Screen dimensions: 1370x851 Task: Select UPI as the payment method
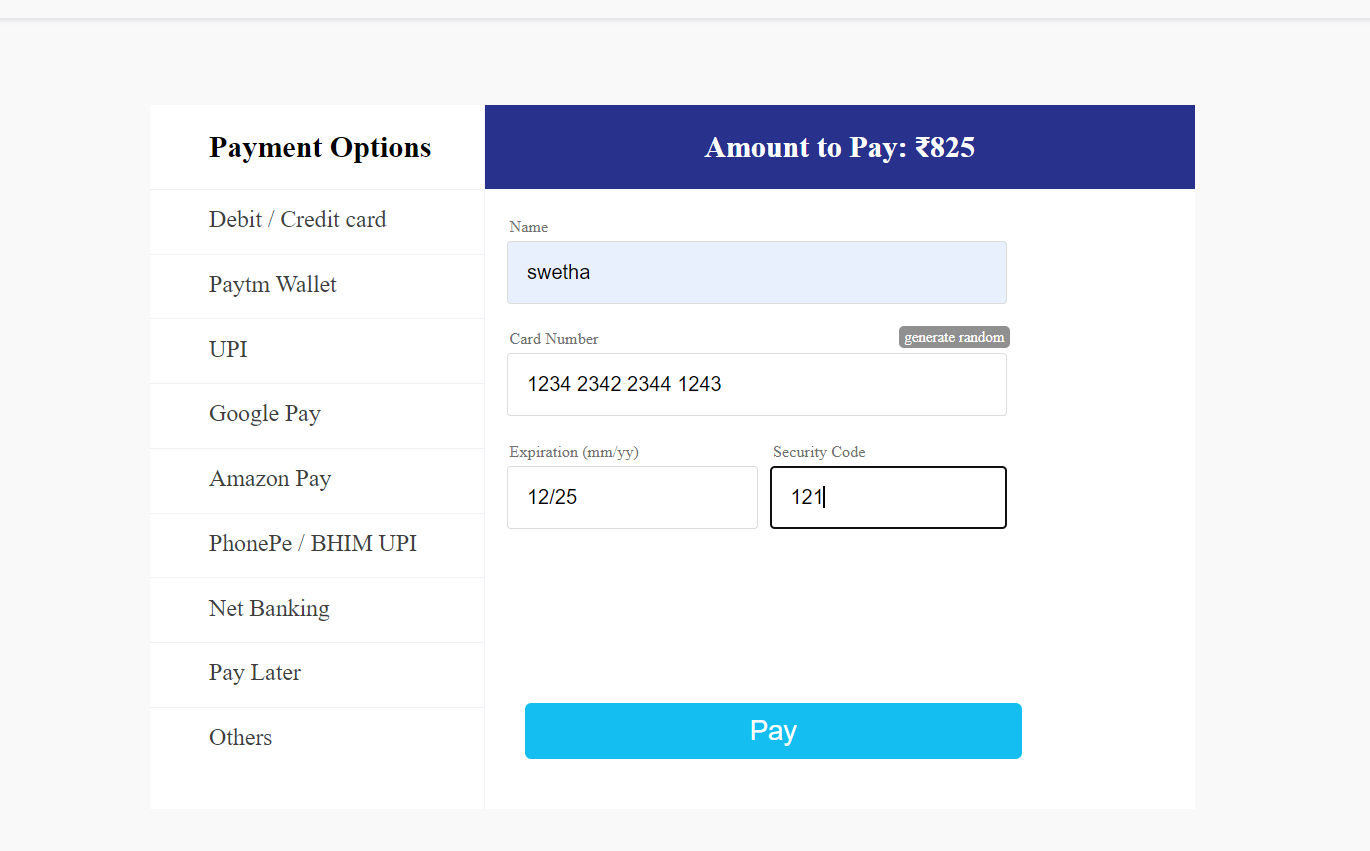(x=228, y=350)
